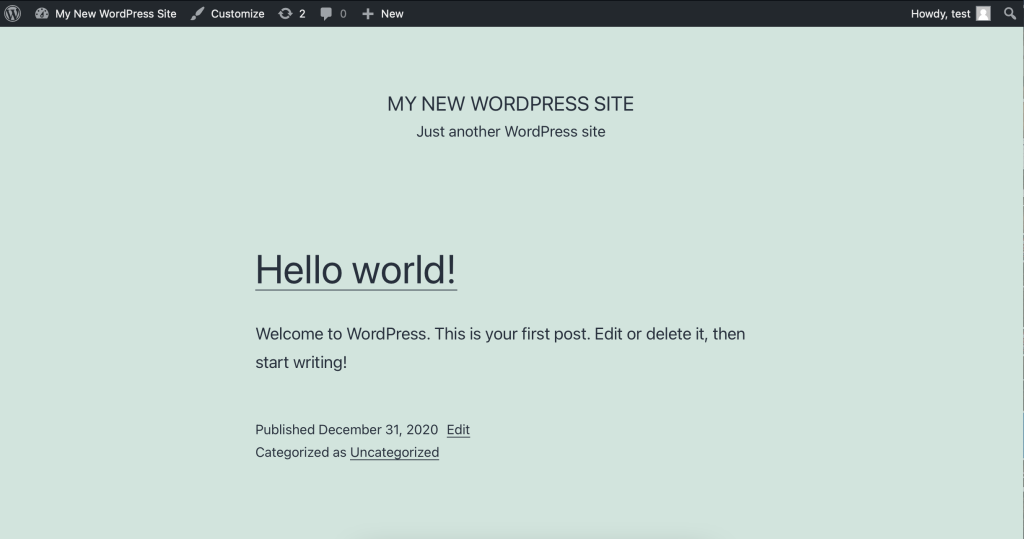Open the Hello world! post title
The width and height of the screenshot is (1024, 539).
[356, 270]
